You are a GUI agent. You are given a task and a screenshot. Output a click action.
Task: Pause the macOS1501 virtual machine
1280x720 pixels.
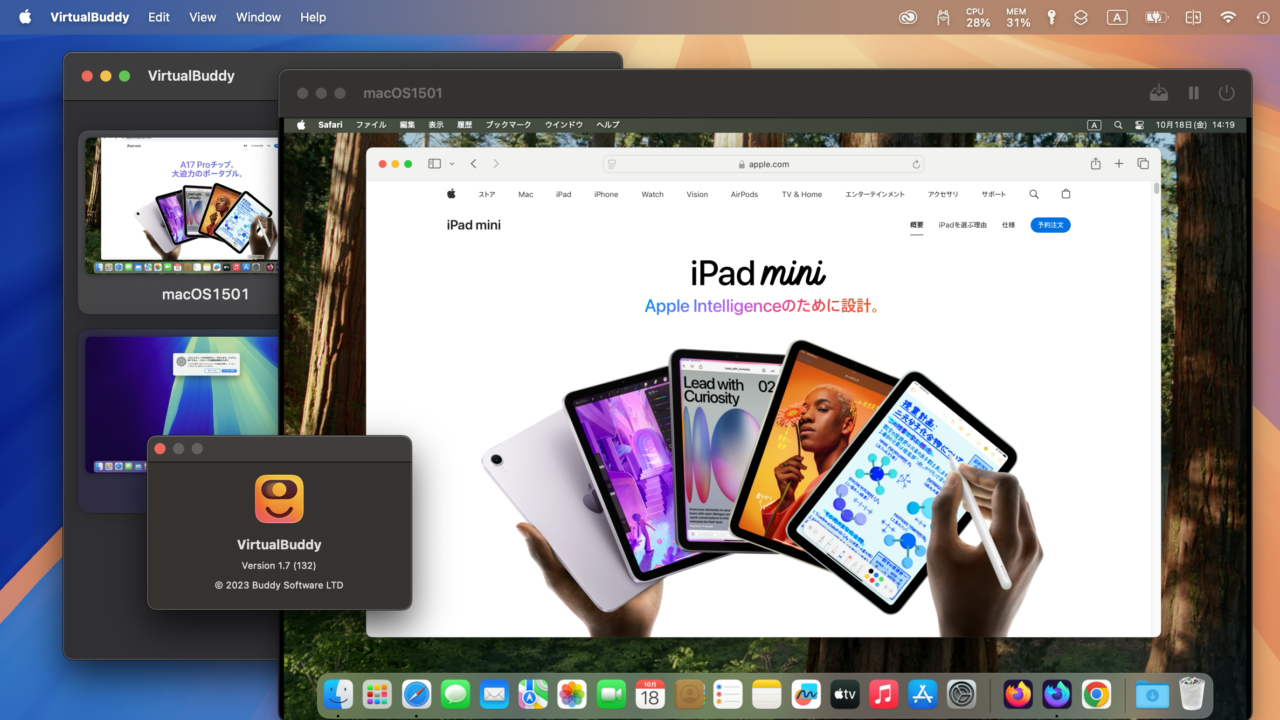click(x=1193, y=93)
